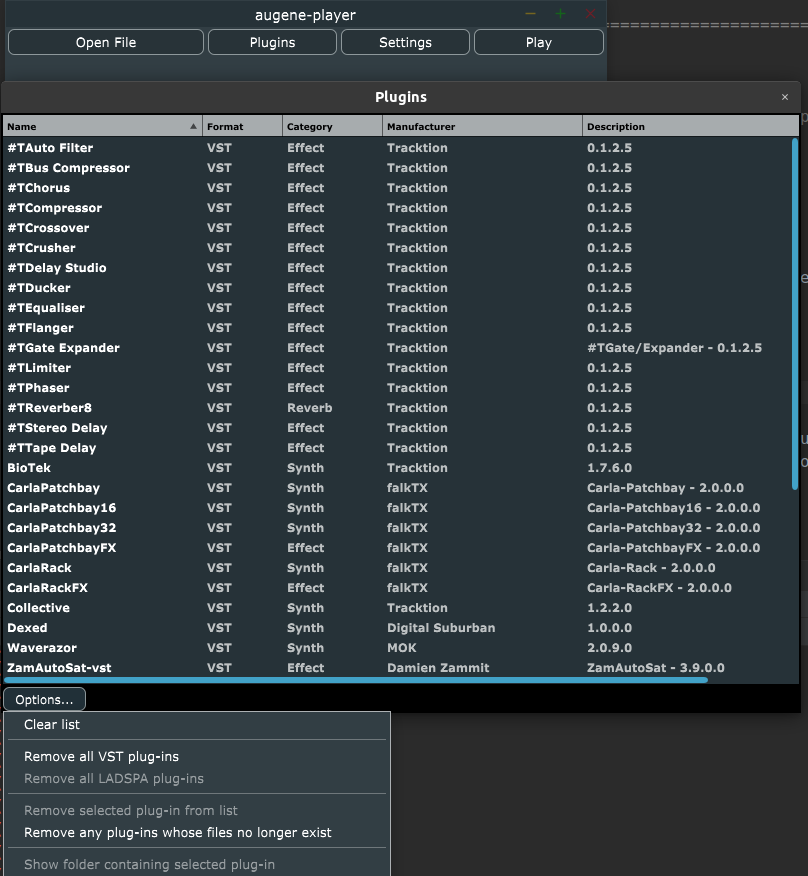Click the Reverb category cell
The image size is (808, 876).
310,408
